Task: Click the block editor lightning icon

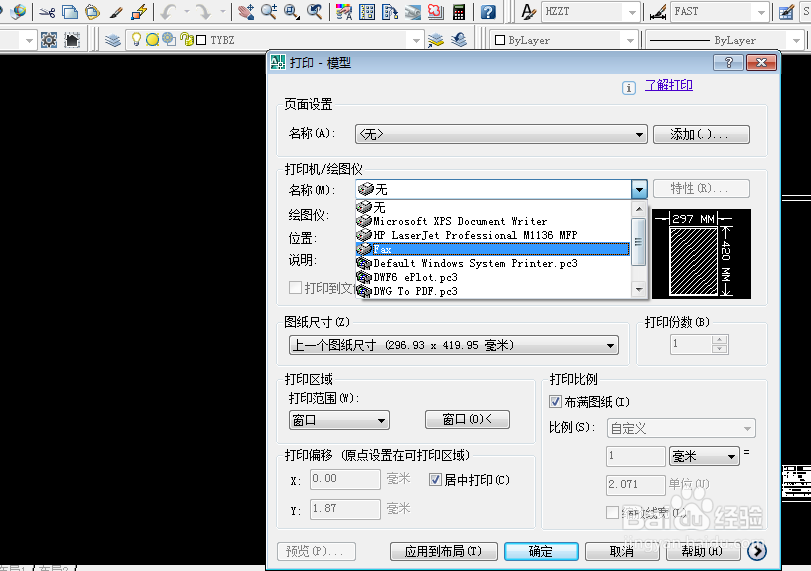Action: click(139, 11)
